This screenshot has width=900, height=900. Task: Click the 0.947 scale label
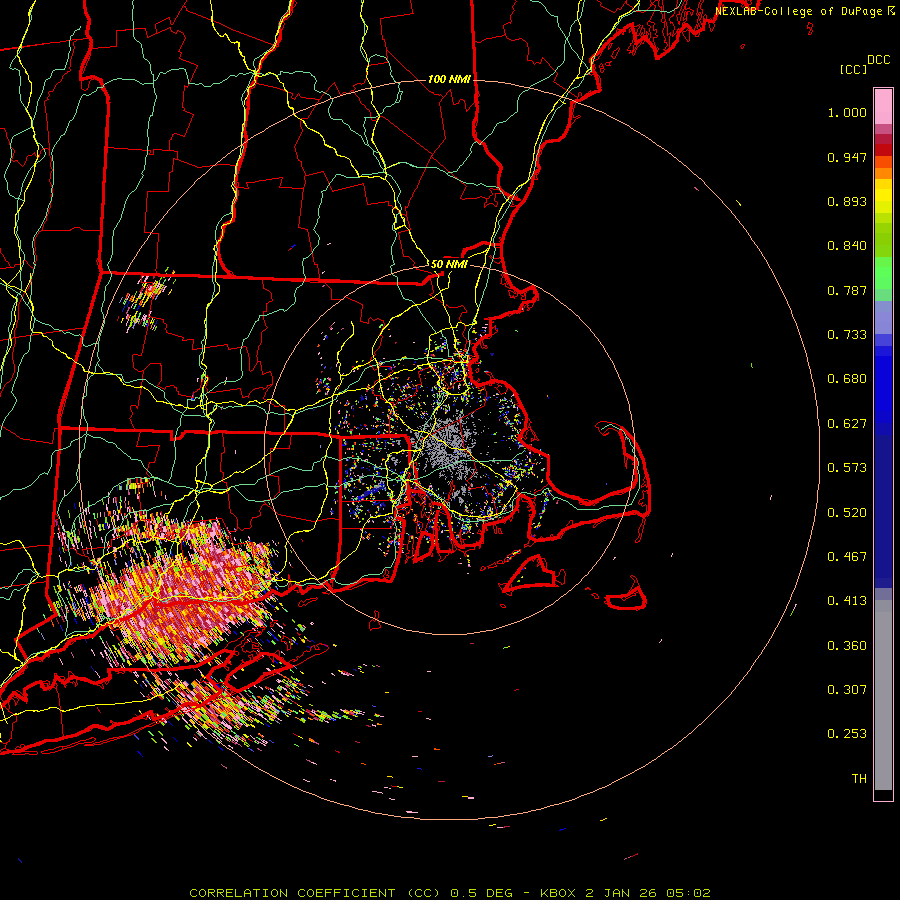tap(847, 157)
